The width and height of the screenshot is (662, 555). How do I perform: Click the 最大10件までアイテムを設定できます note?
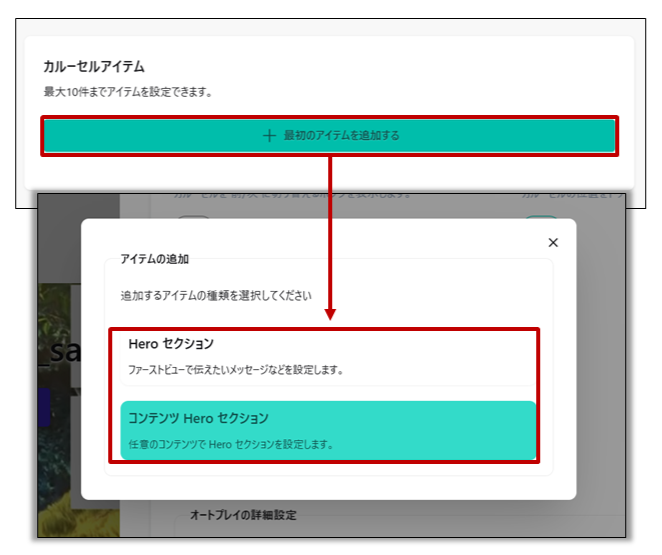click(128, 92)
